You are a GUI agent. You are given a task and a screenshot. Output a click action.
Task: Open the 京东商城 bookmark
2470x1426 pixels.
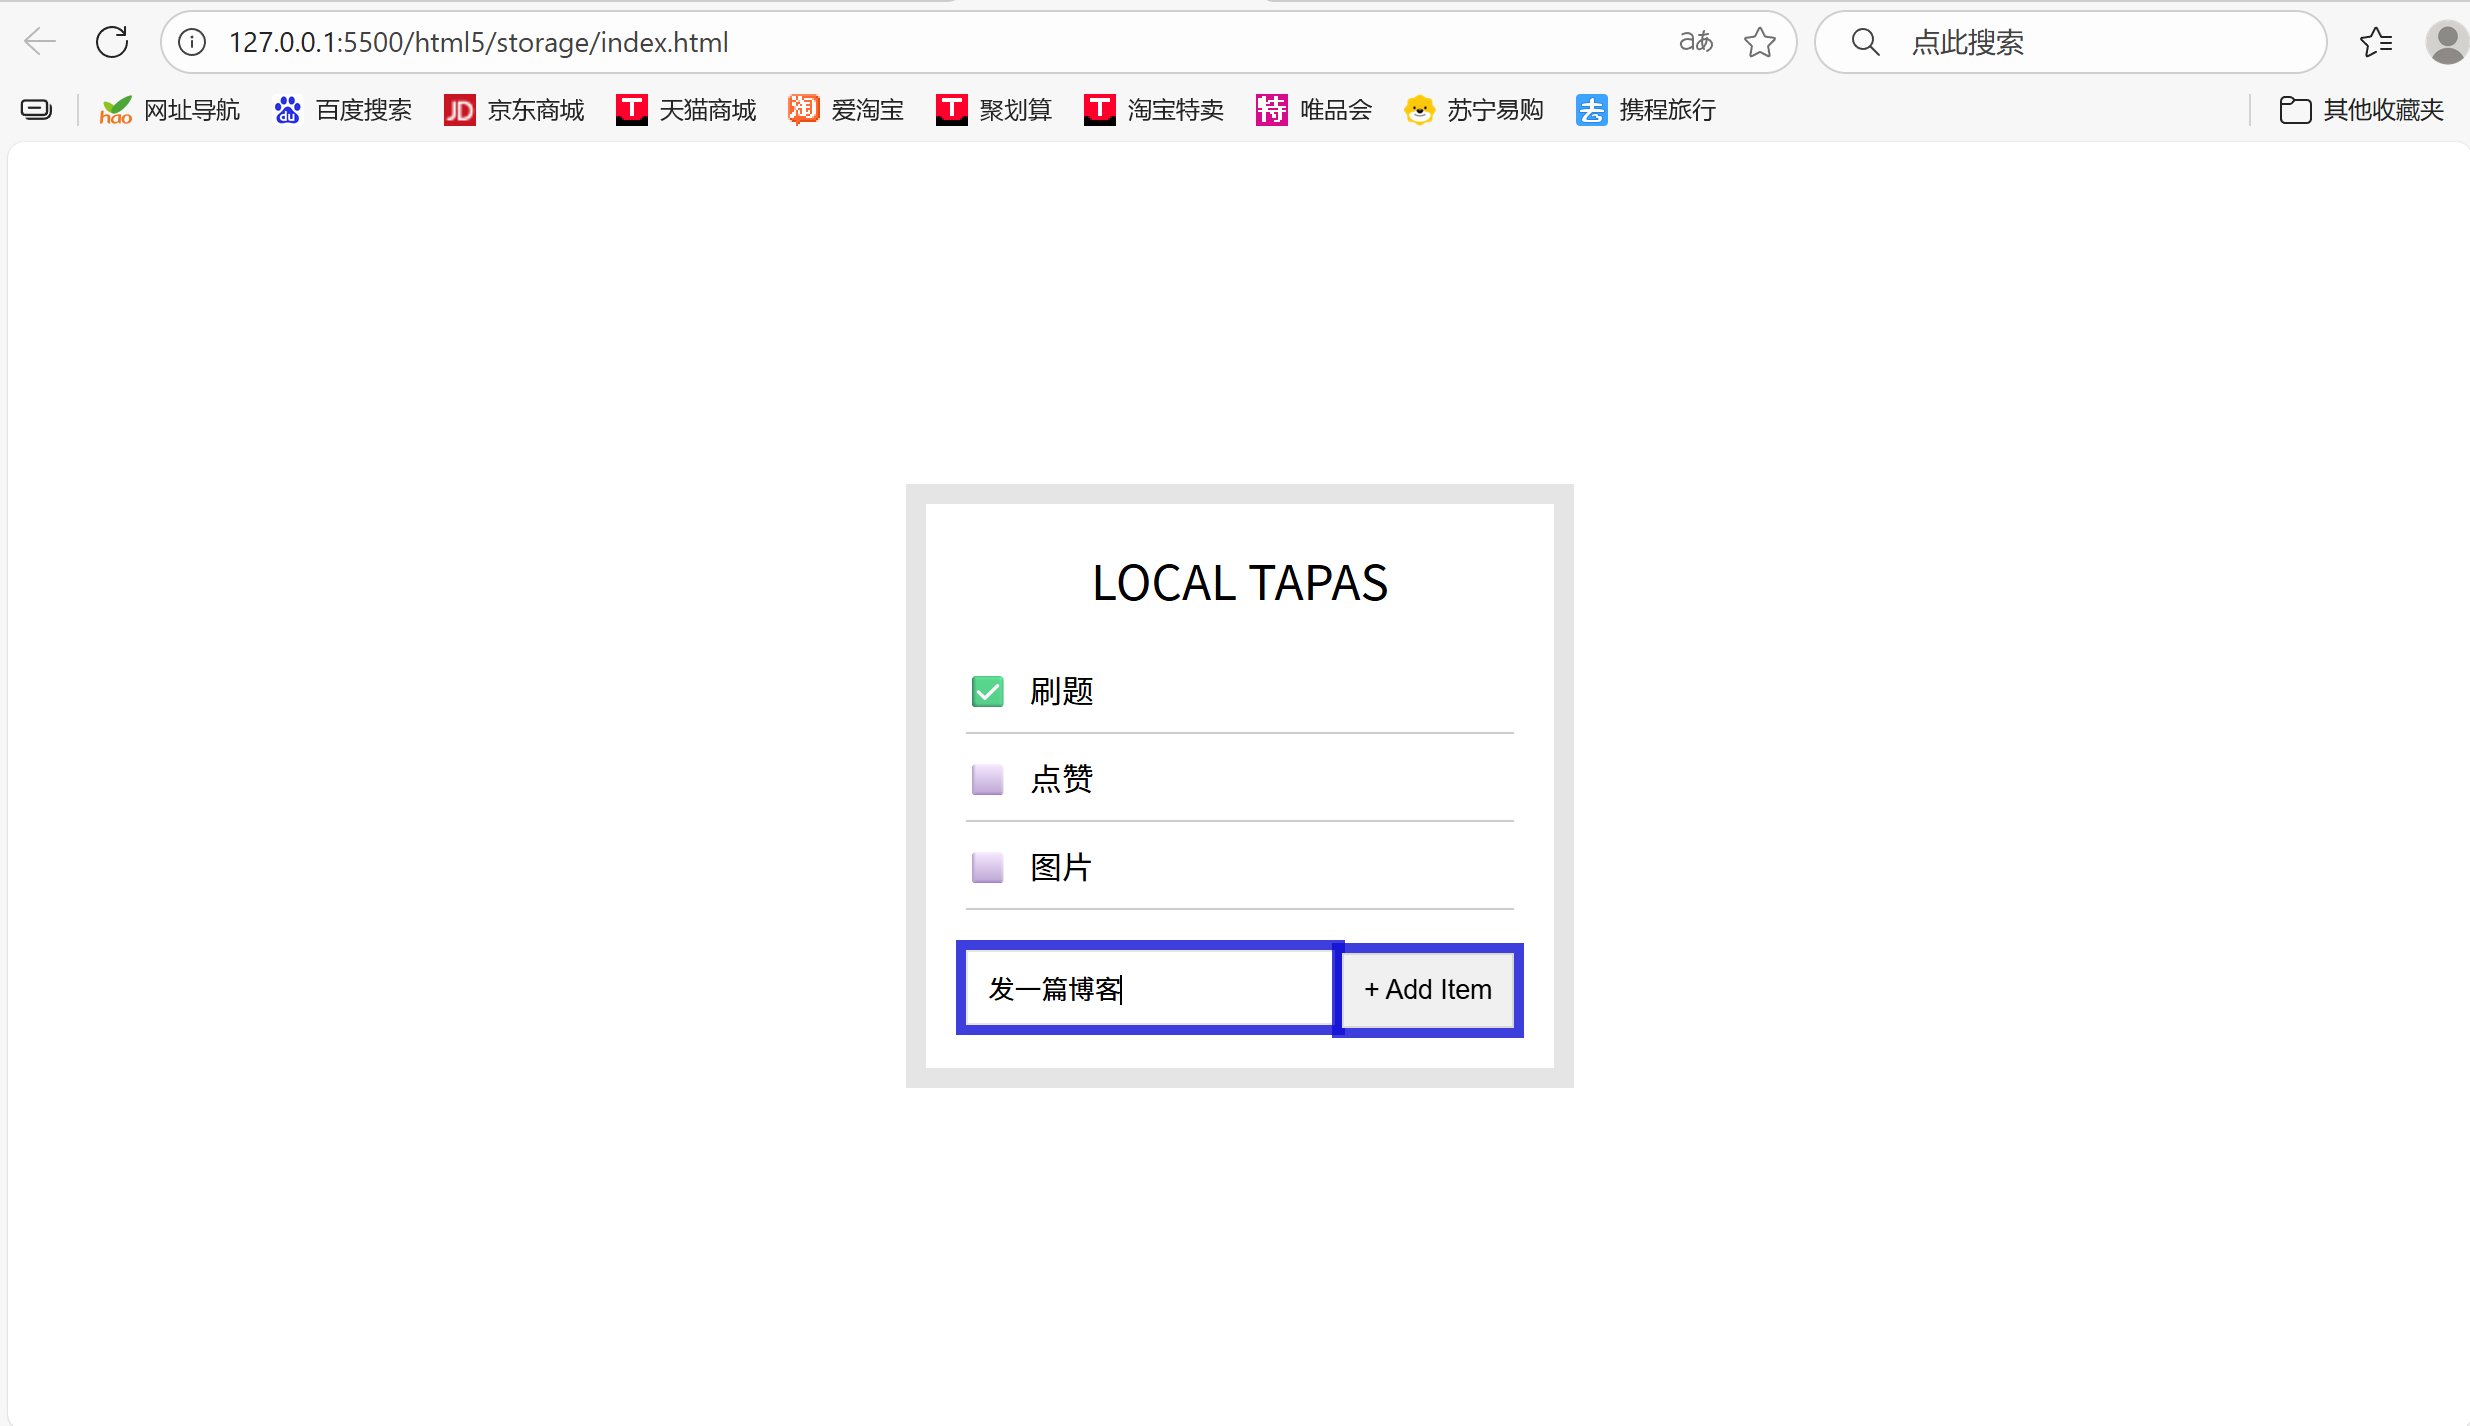(x=515, y=110)
